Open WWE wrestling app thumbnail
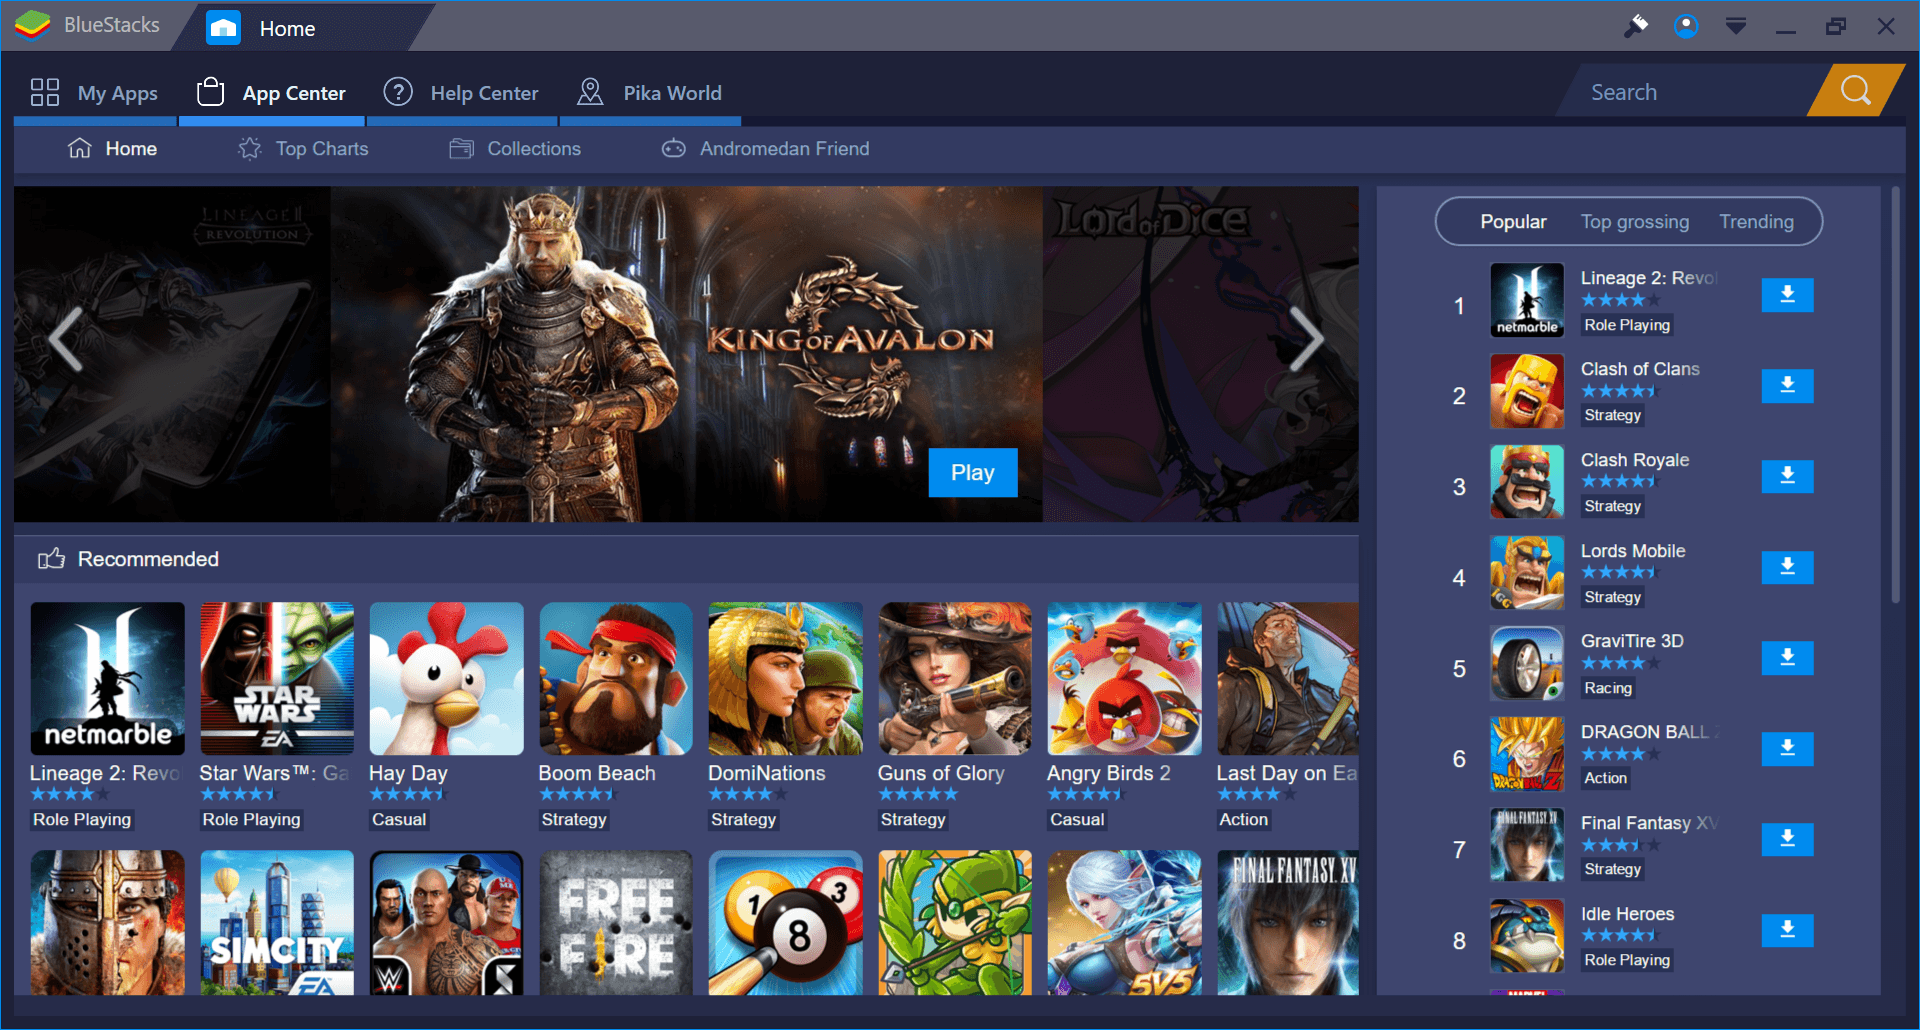 (446, 922)
